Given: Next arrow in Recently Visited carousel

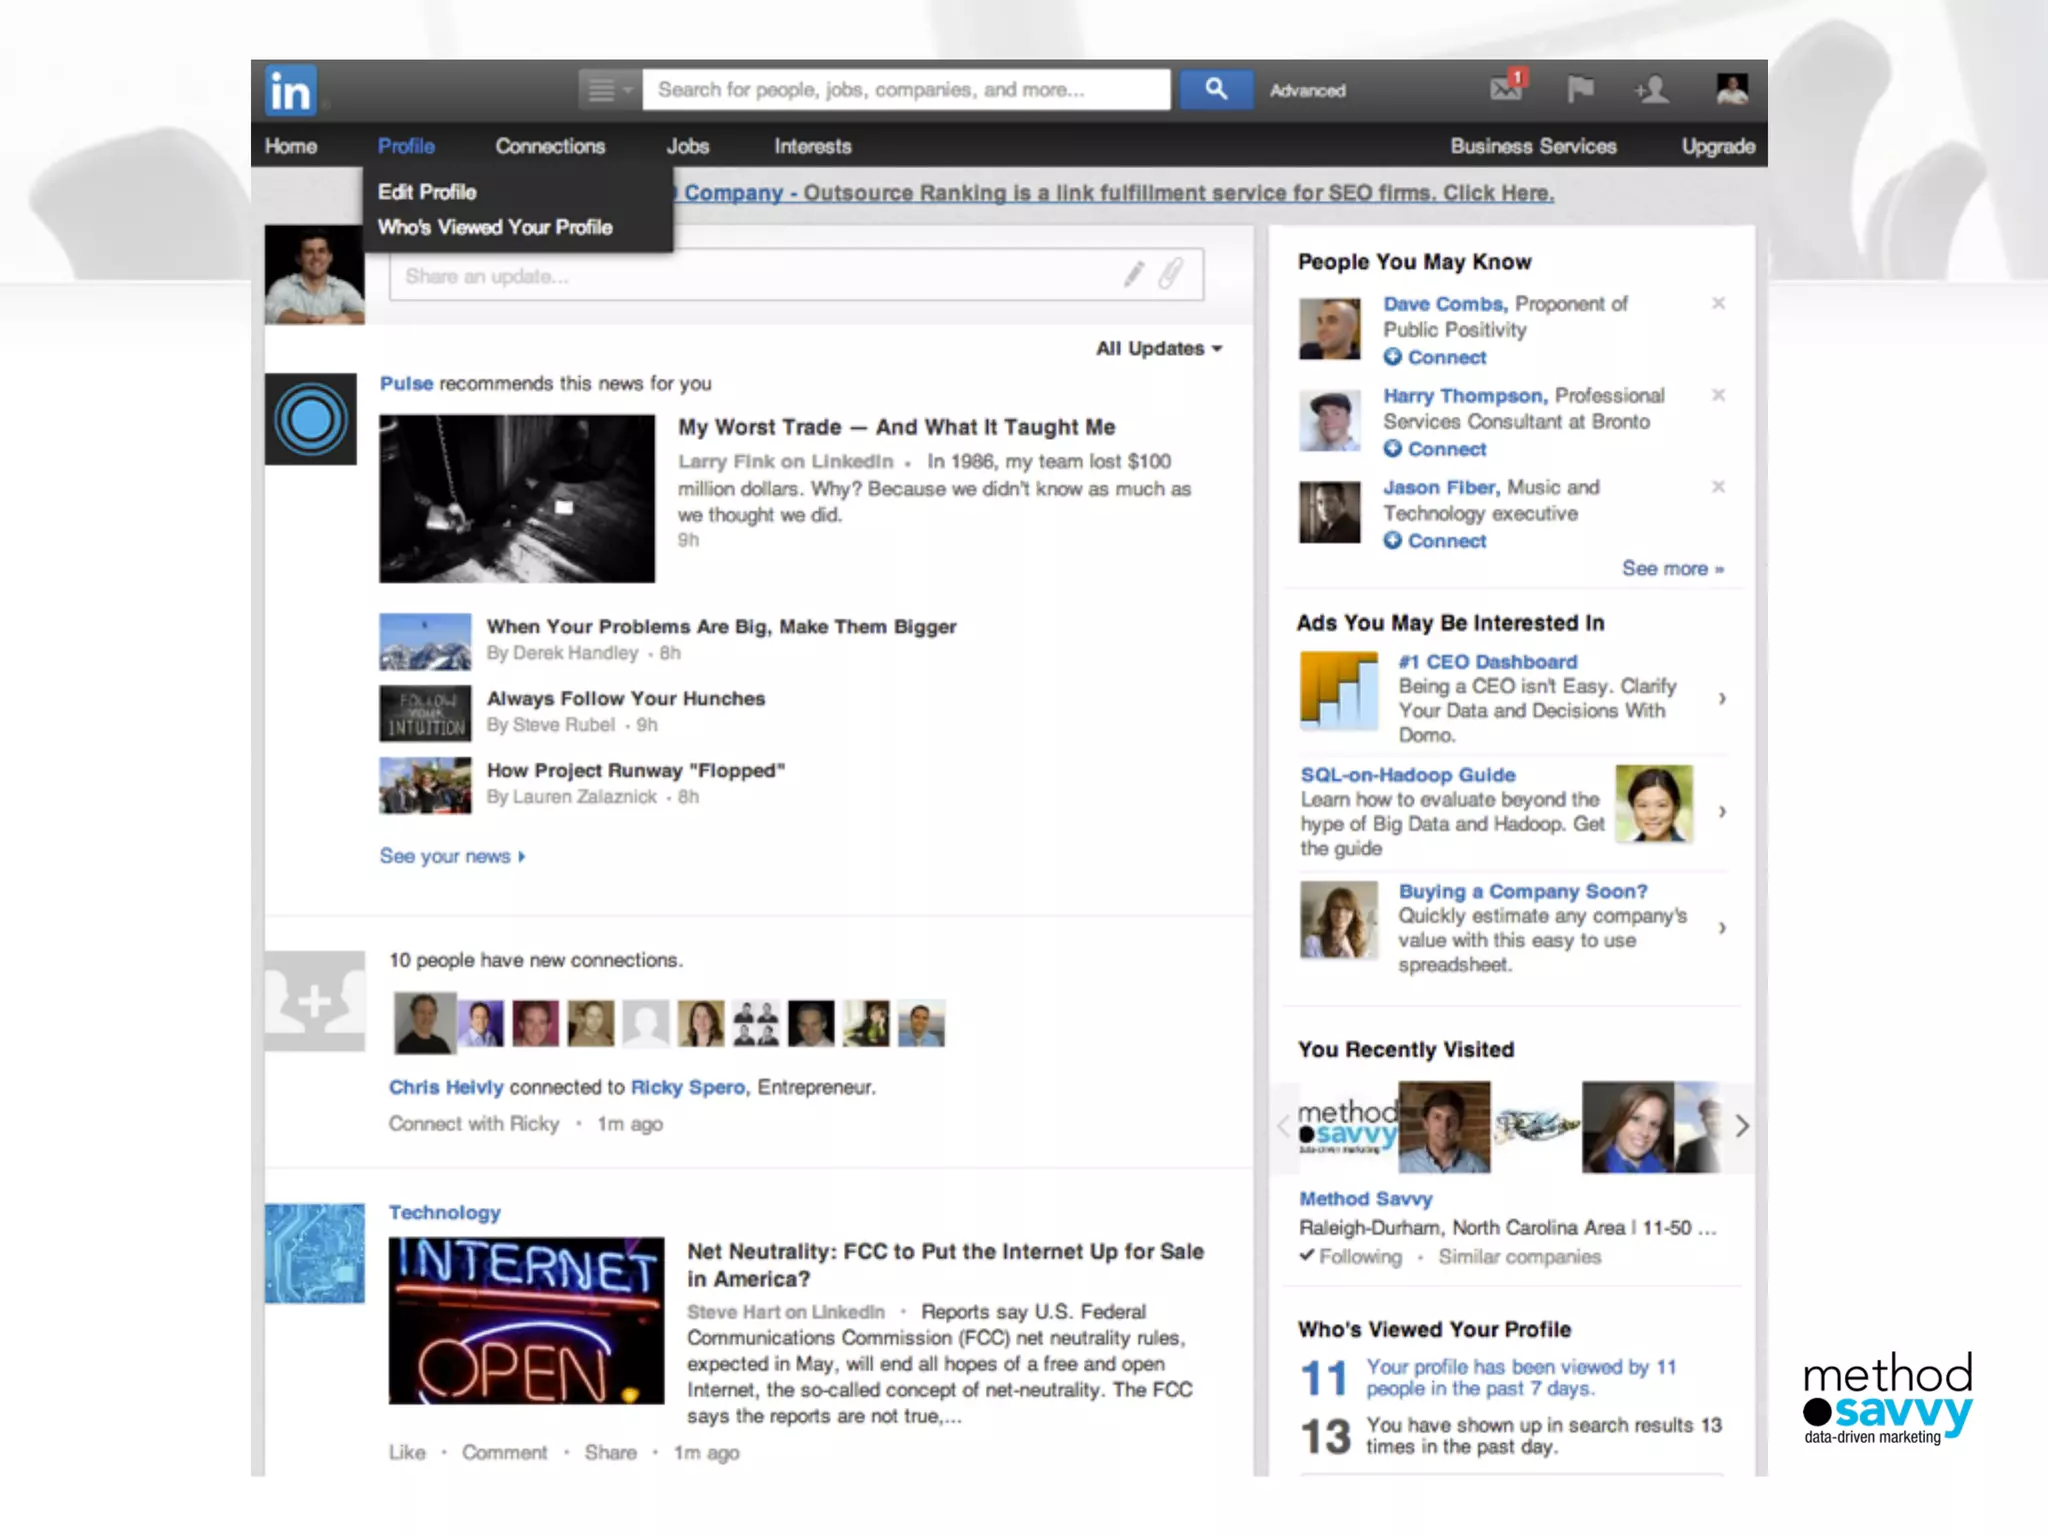Looking at the screenshot, I should pyautogui.click(x=1742, y=1126).
